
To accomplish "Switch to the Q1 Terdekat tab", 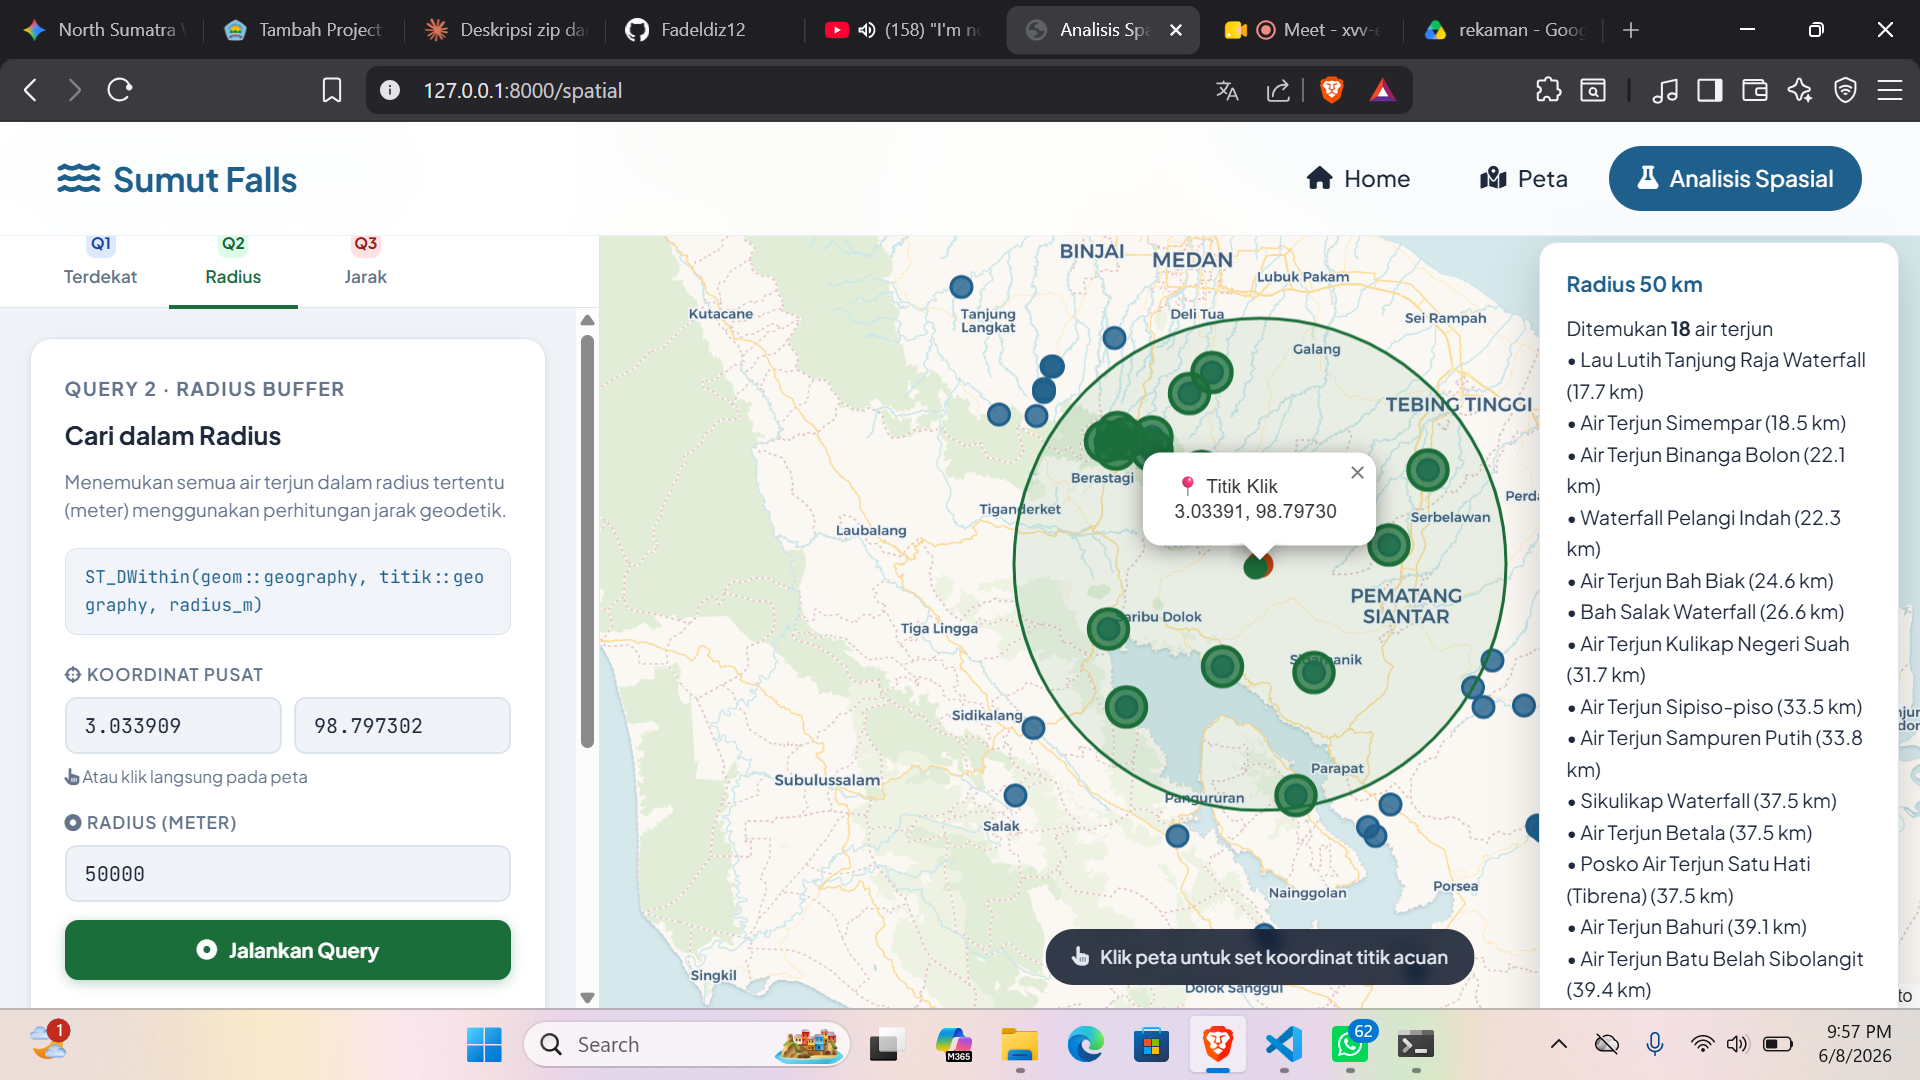I will click(x=100, y=262).
